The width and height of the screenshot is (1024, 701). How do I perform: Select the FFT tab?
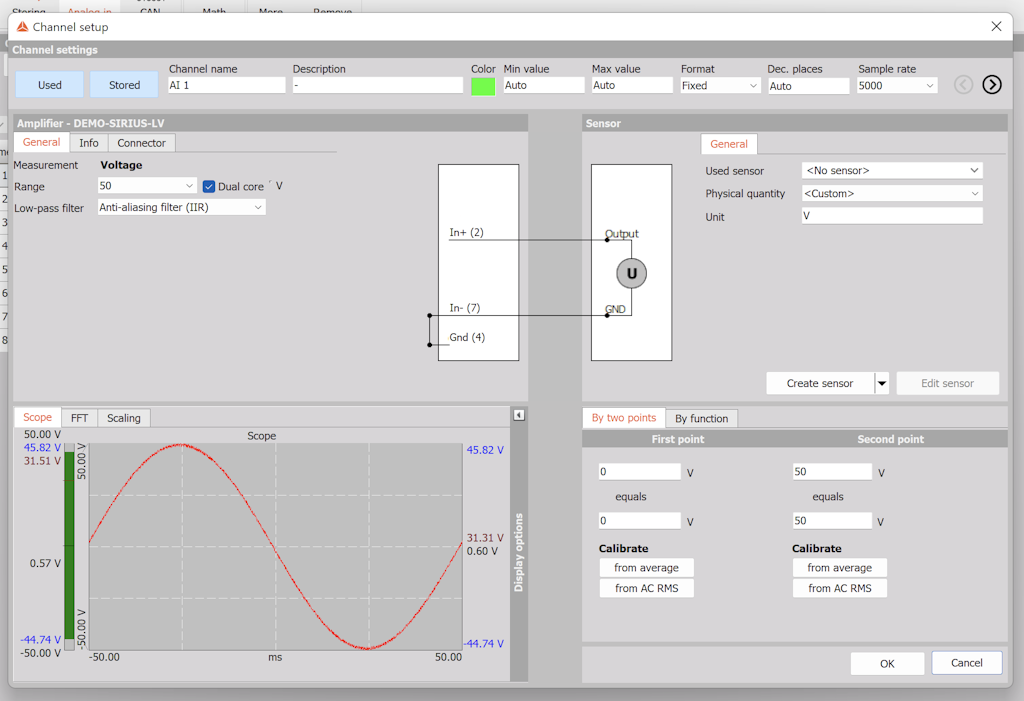(79, 418)
